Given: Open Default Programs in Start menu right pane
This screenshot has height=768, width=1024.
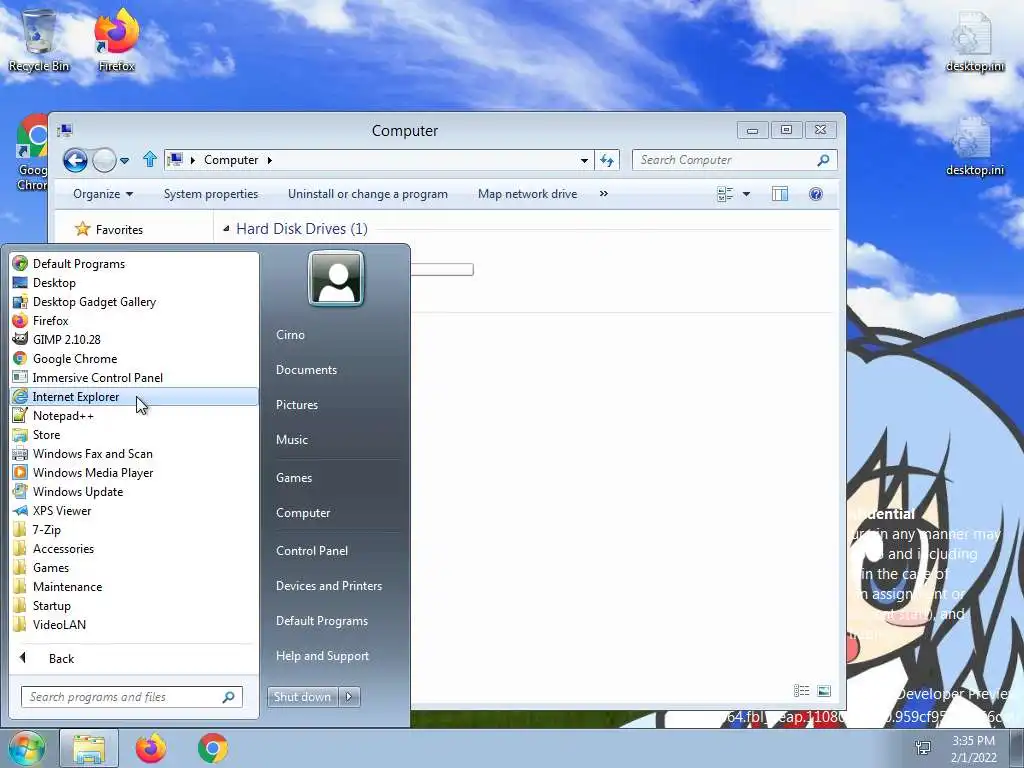Looking at the screenshot, I should coord(321,621).
